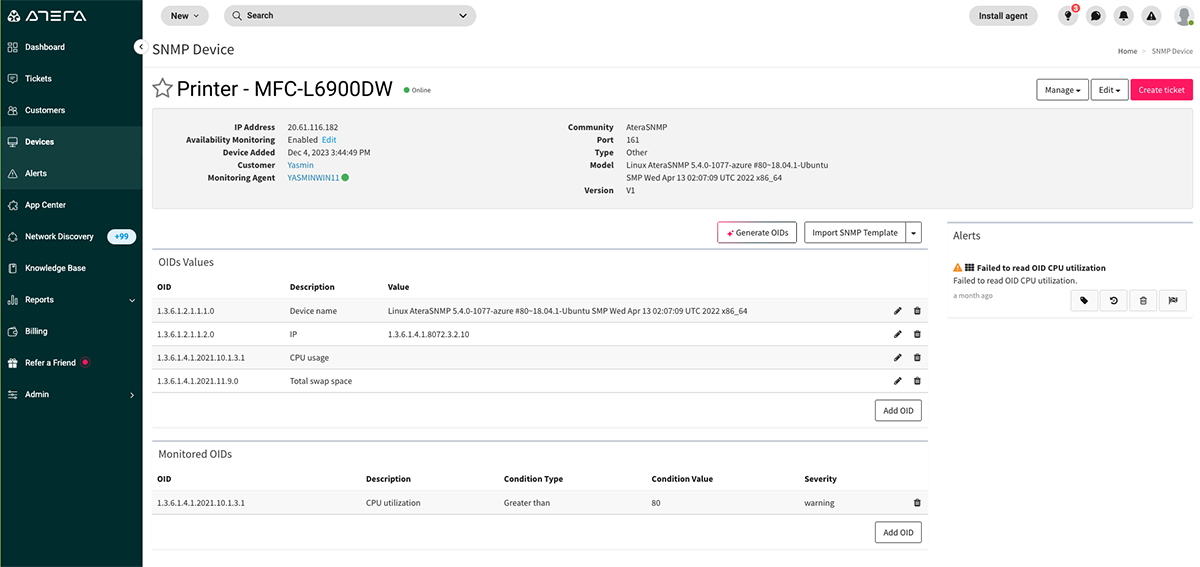Resolve the alert with the flag icon
1200x567 pixels.
1172,300
